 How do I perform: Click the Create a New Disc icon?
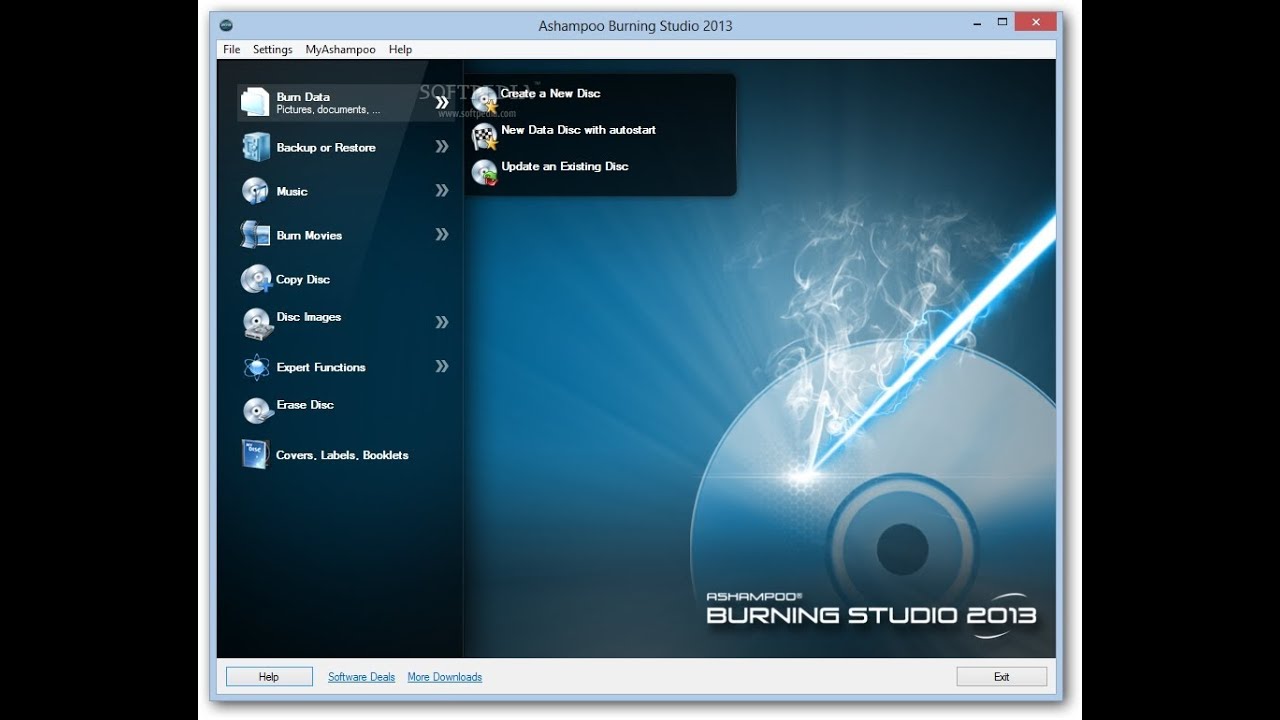point(485,99)
